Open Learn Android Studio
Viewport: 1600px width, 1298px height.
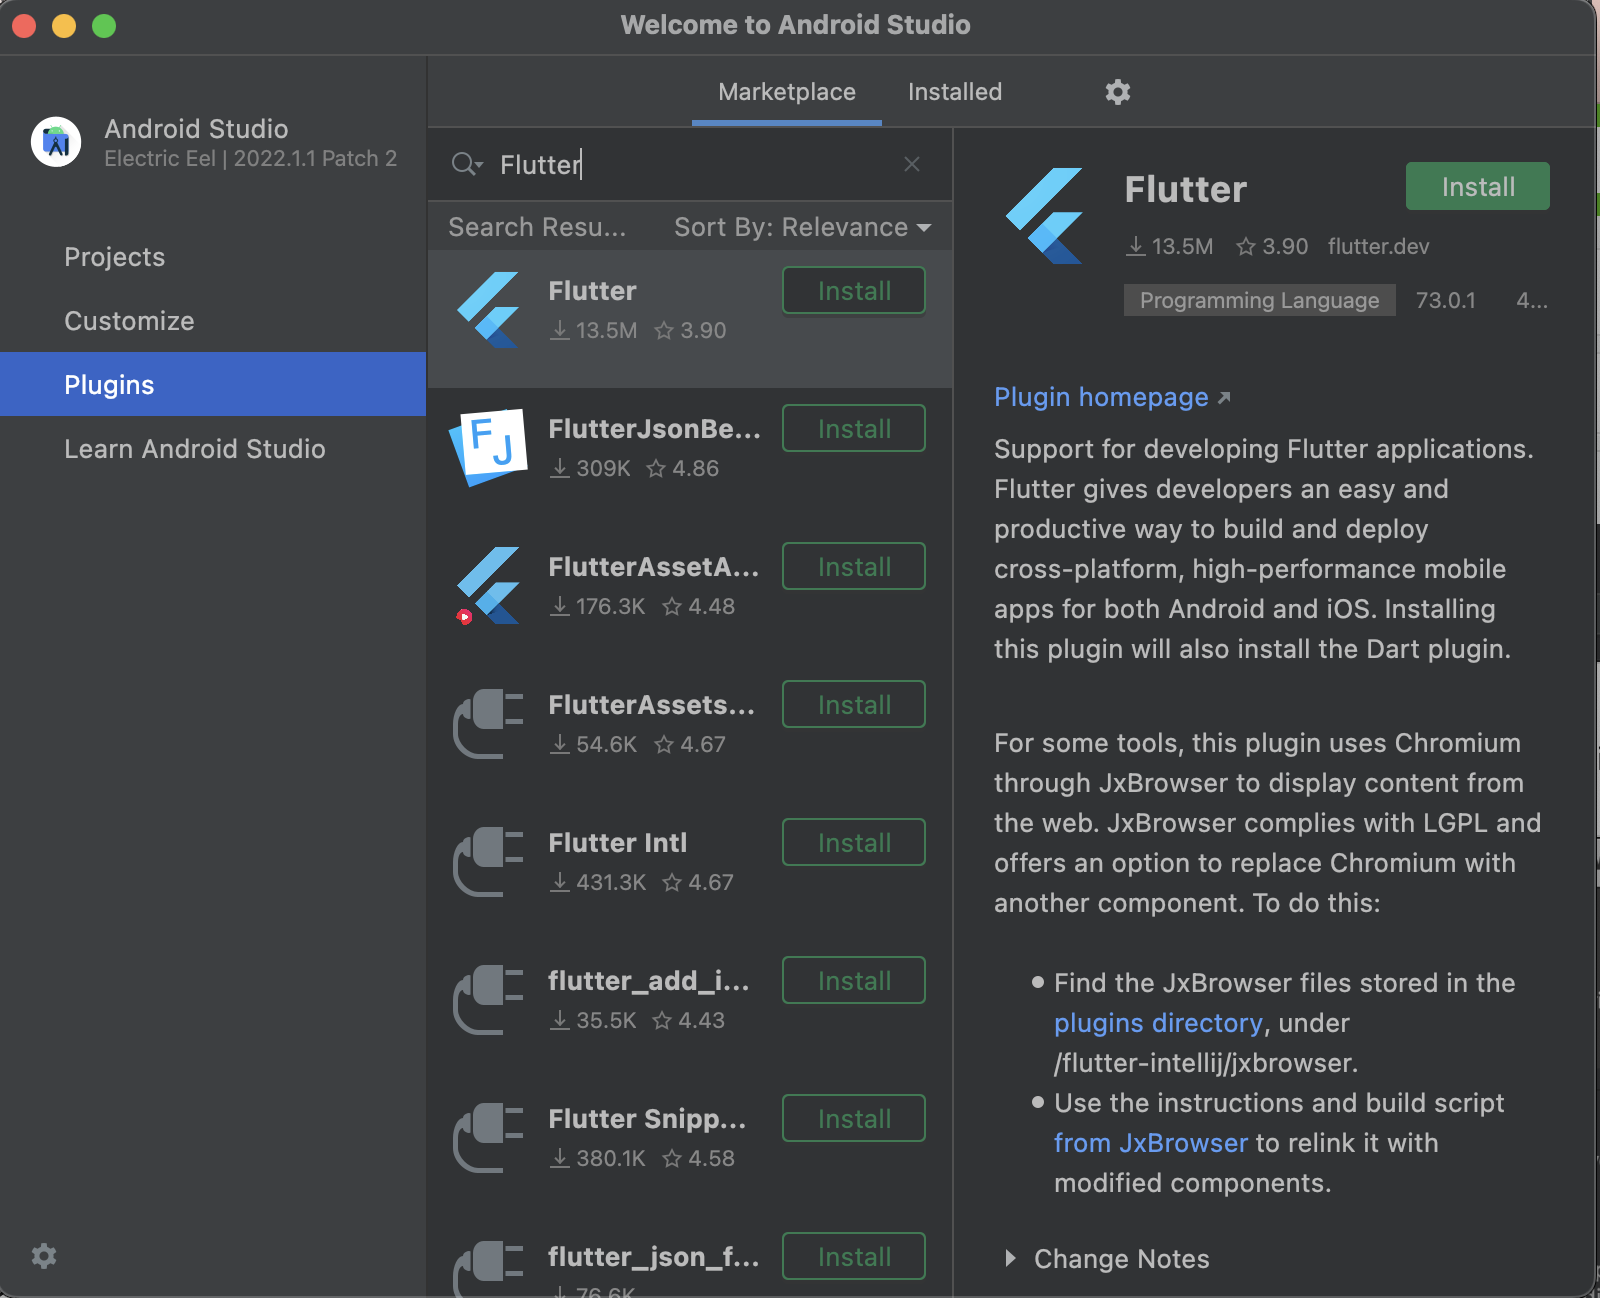[x=213, y=449]
